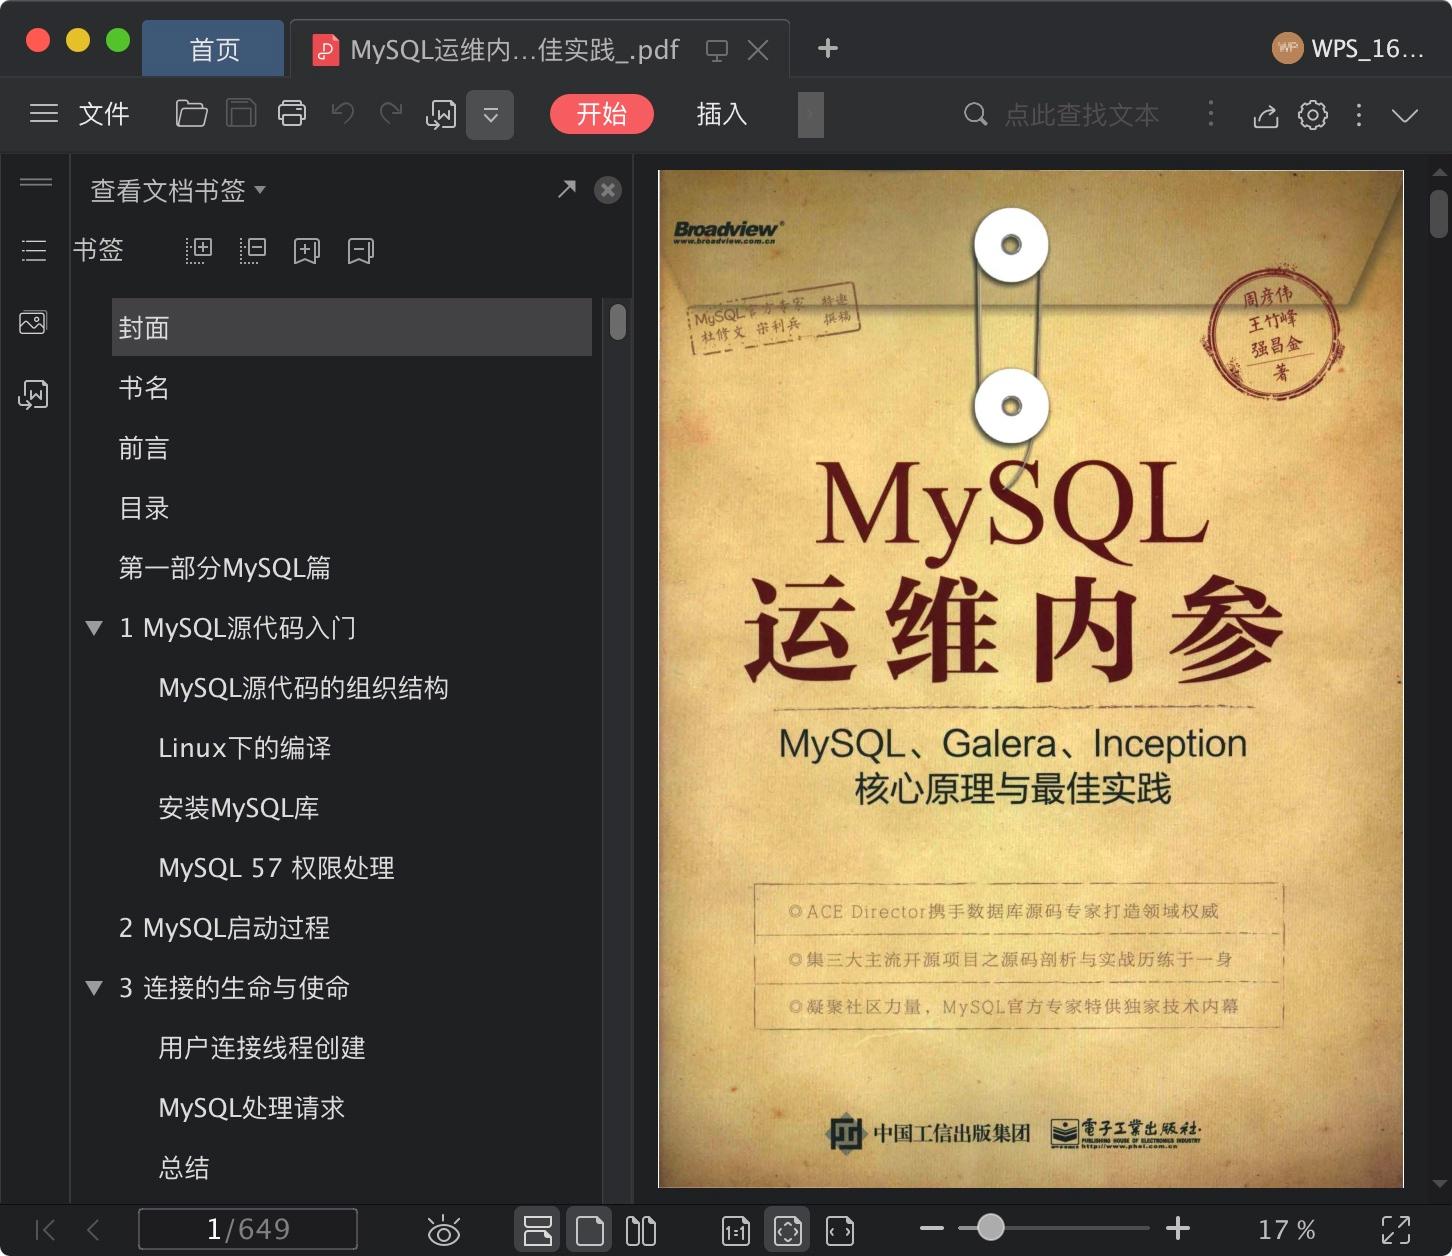Click the zoom slider handle

[x=990, y=1227]
